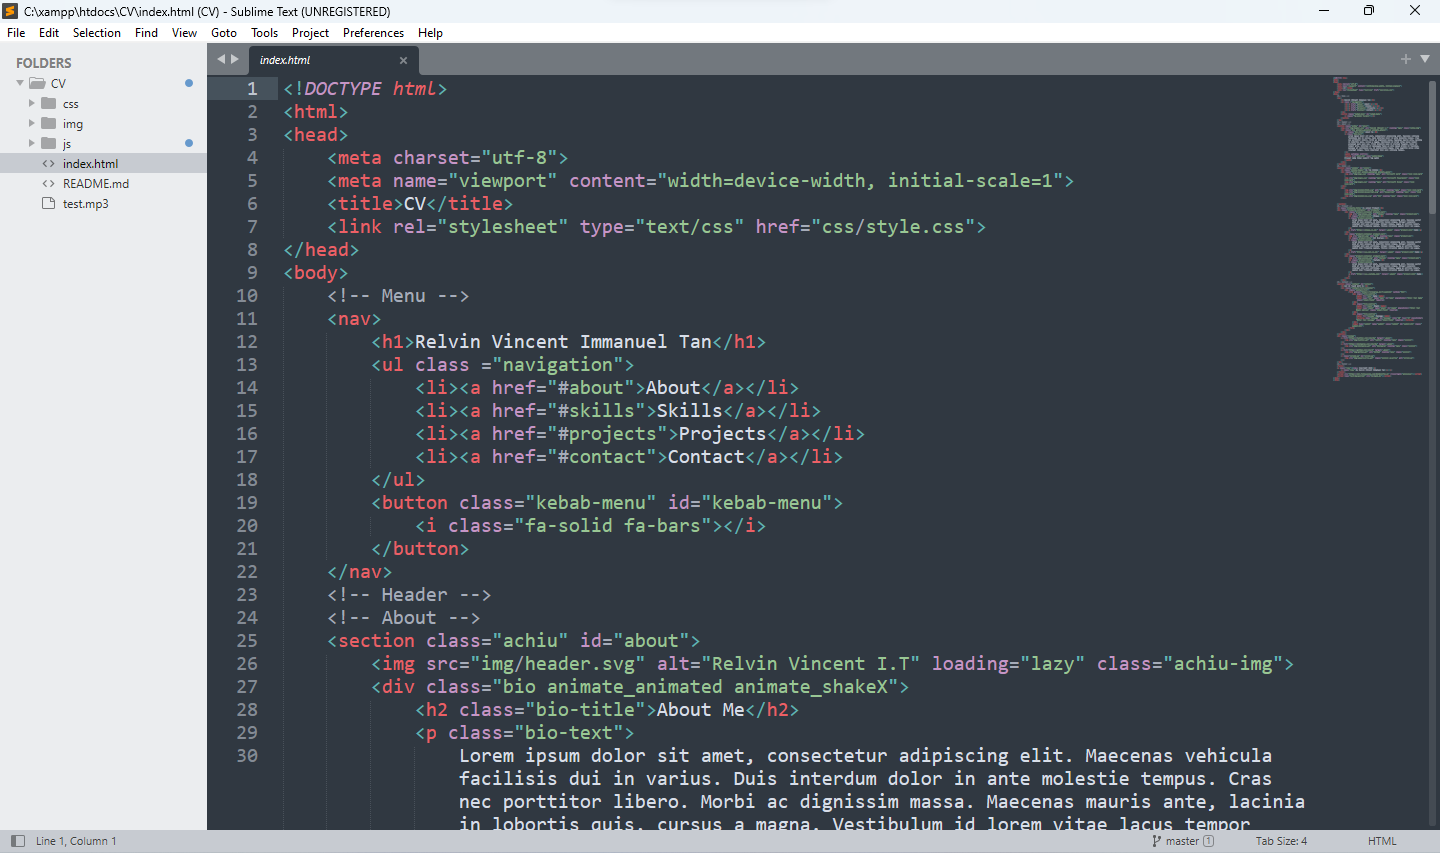Screen dimensions: 1440x853
Task: Toggle the side bar icon in status bar
Action: [17, 841]
